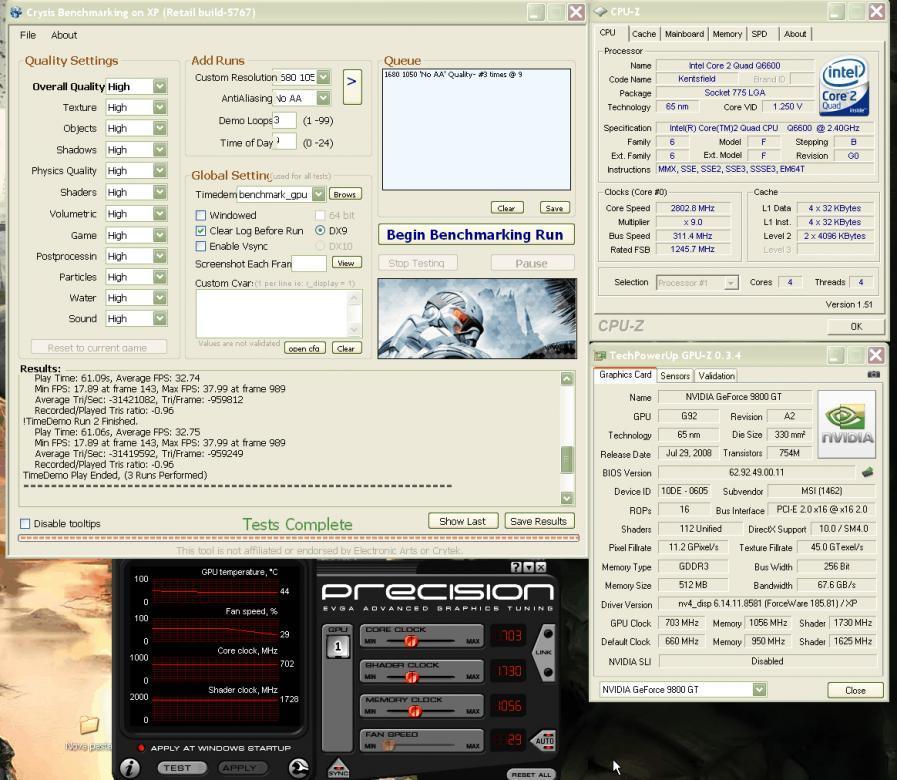Toggle Auto fan speed in Precision
This screenshot has height=780, width=897.
point(545,741)
